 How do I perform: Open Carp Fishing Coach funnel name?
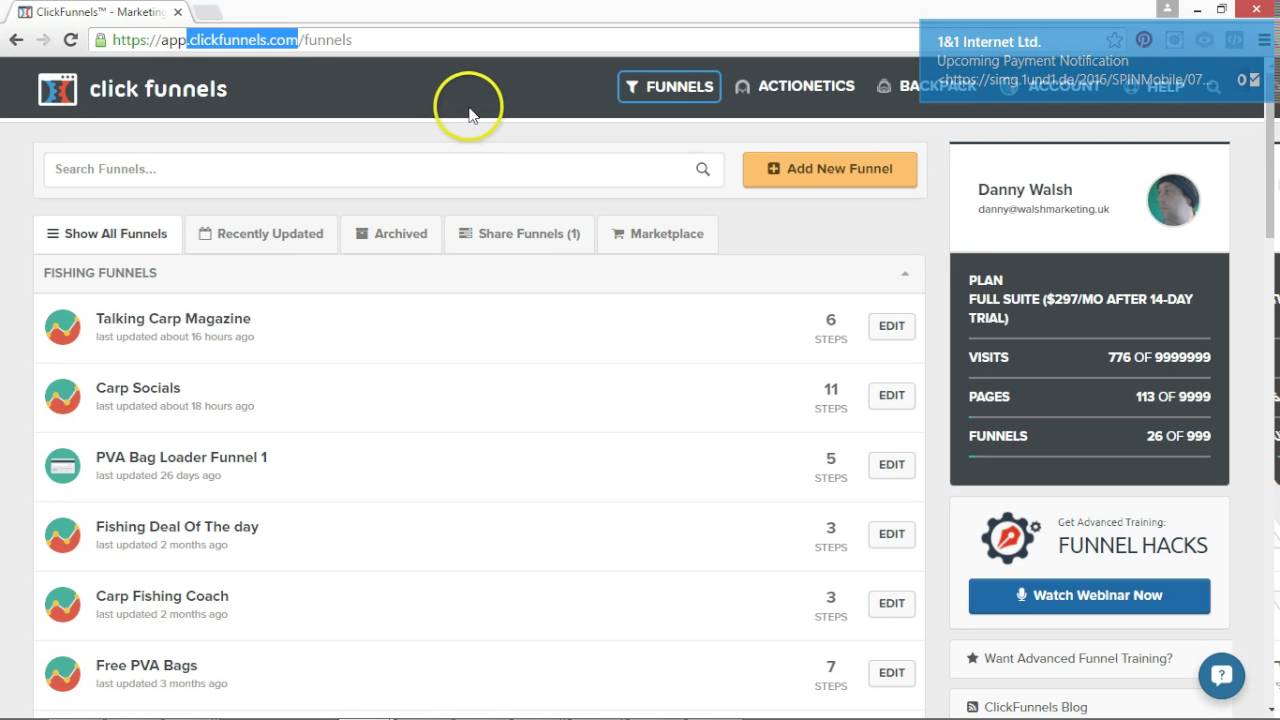click(162, 596)
